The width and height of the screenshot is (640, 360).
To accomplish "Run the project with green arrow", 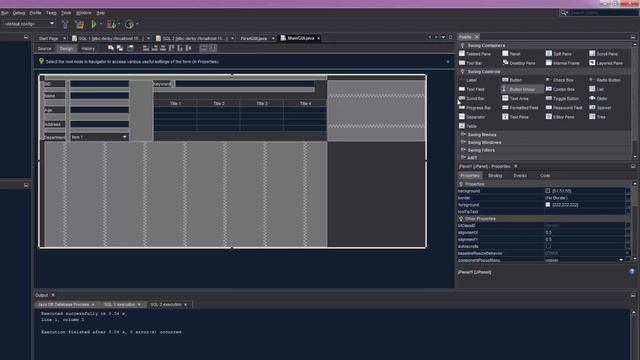I will 94,24.
